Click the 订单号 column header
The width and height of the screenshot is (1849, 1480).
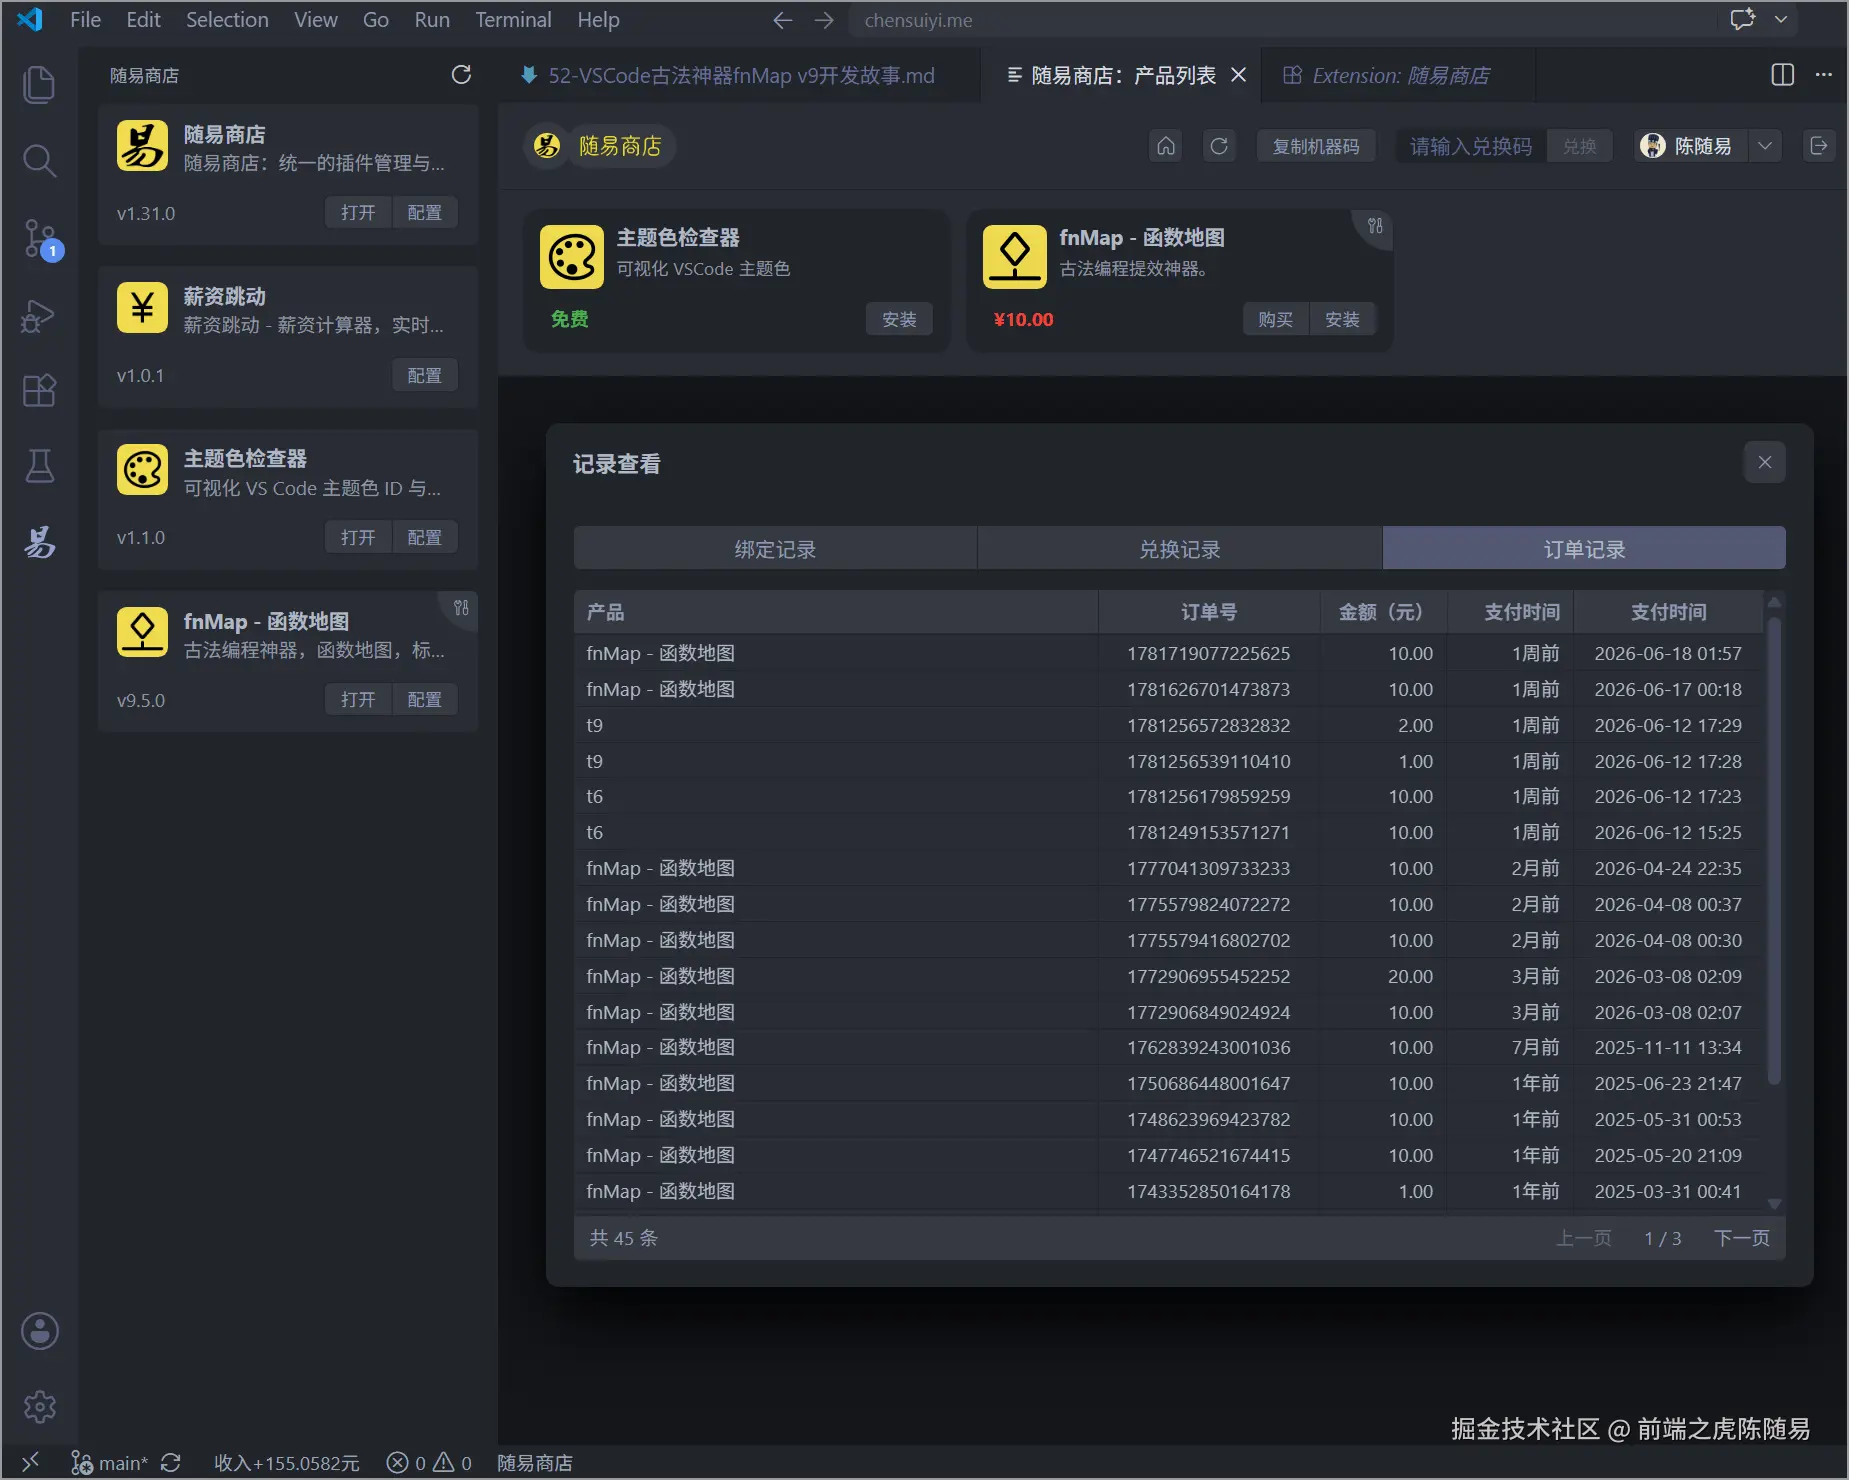click(1208, 611)
